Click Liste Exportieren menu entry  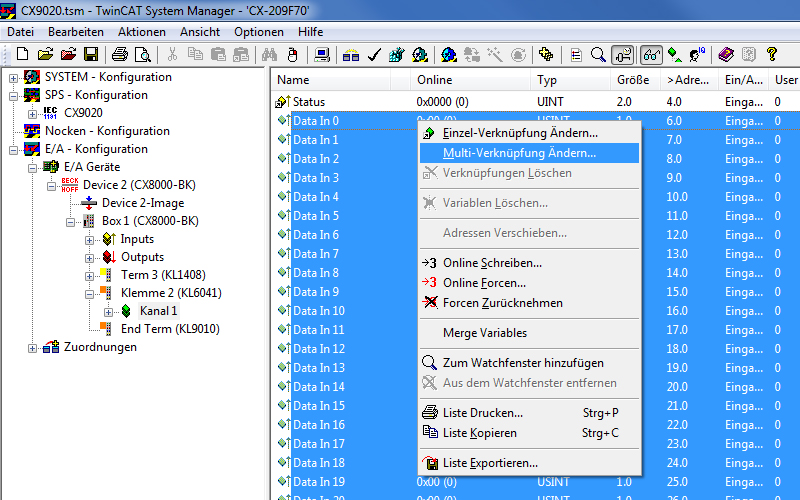[529, 463]
